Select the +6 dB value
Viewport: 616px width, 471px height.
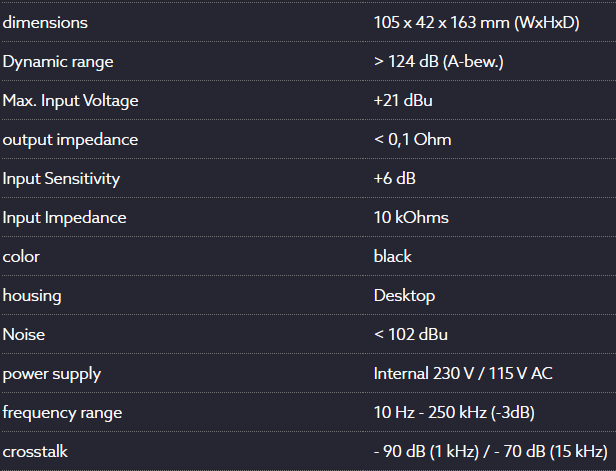point(394,178)
